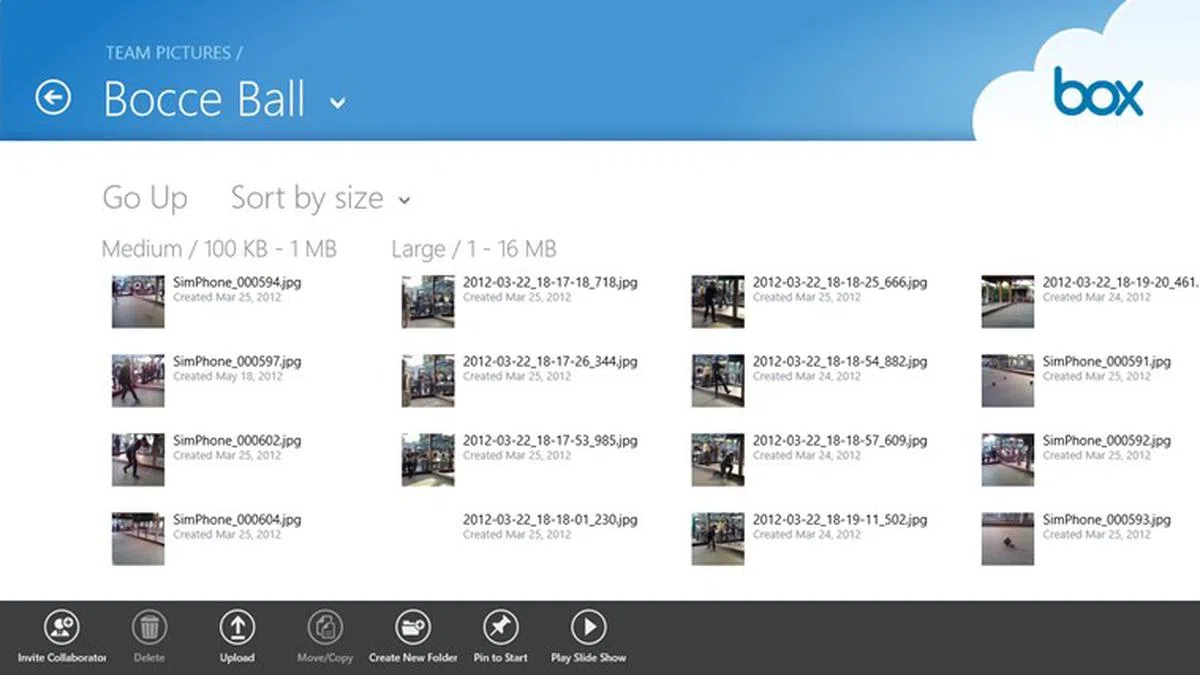Open SimPhone_000593.jpg thumbnail
The height and width of the screenshot is (675, 1200).
pos(1007,539)
